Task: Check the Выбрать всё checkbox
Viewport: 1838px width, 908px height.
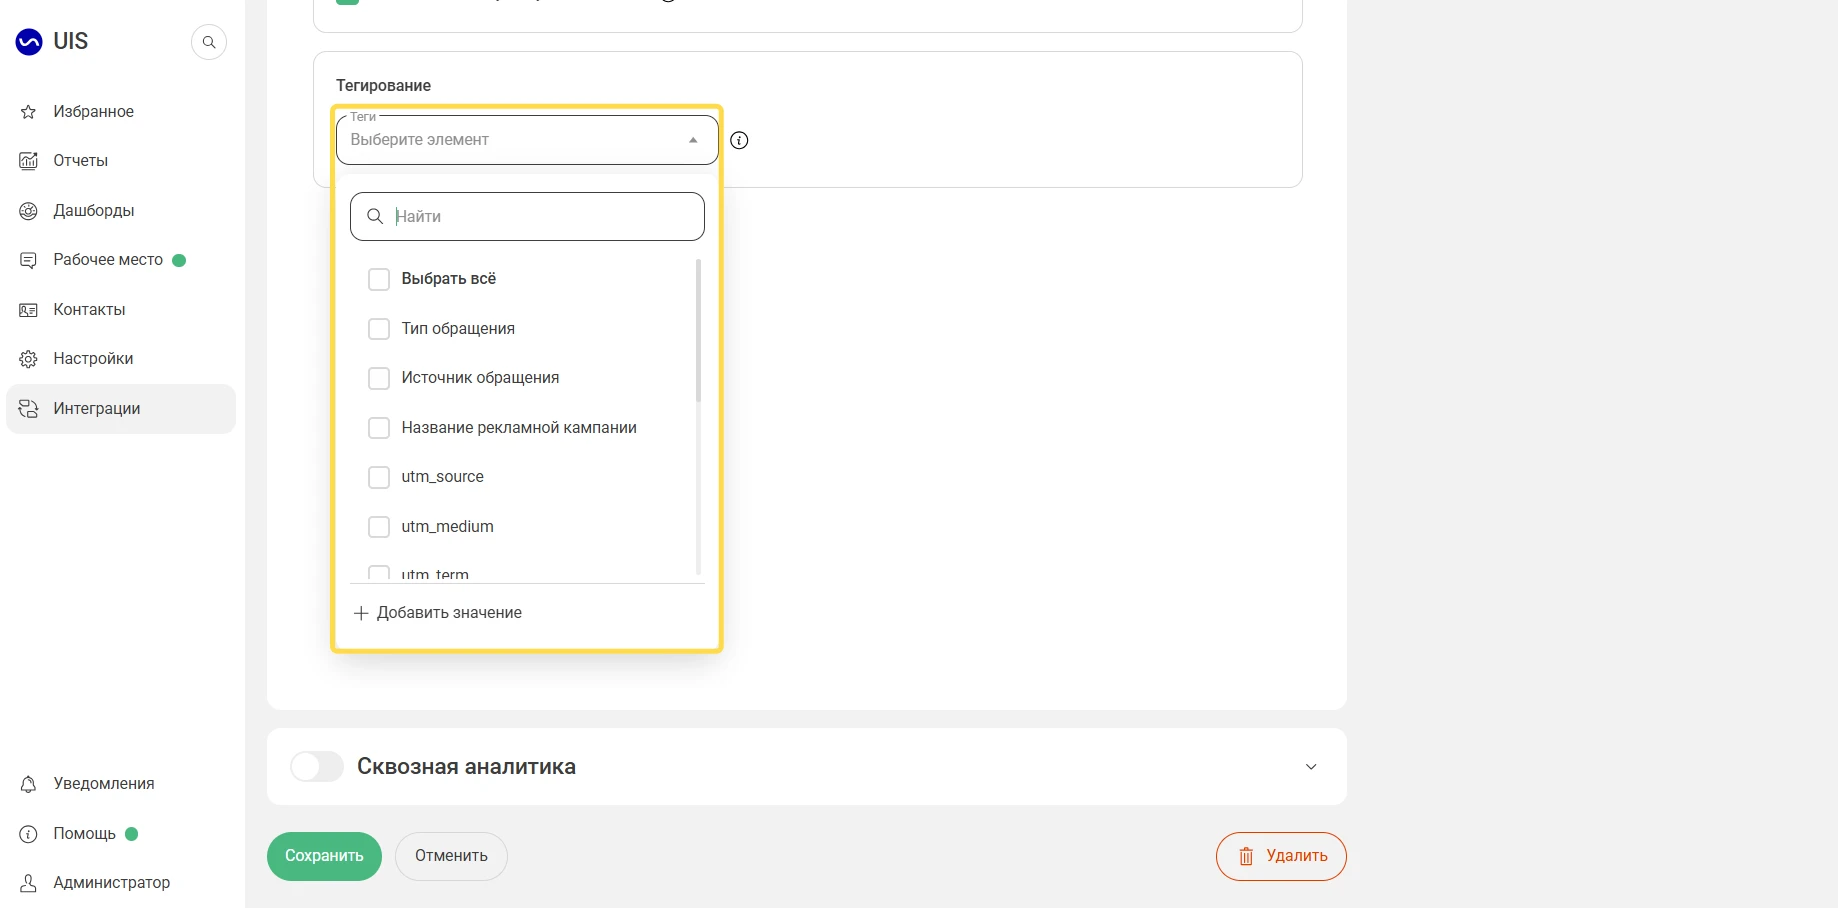Action: tap(379, 279)
